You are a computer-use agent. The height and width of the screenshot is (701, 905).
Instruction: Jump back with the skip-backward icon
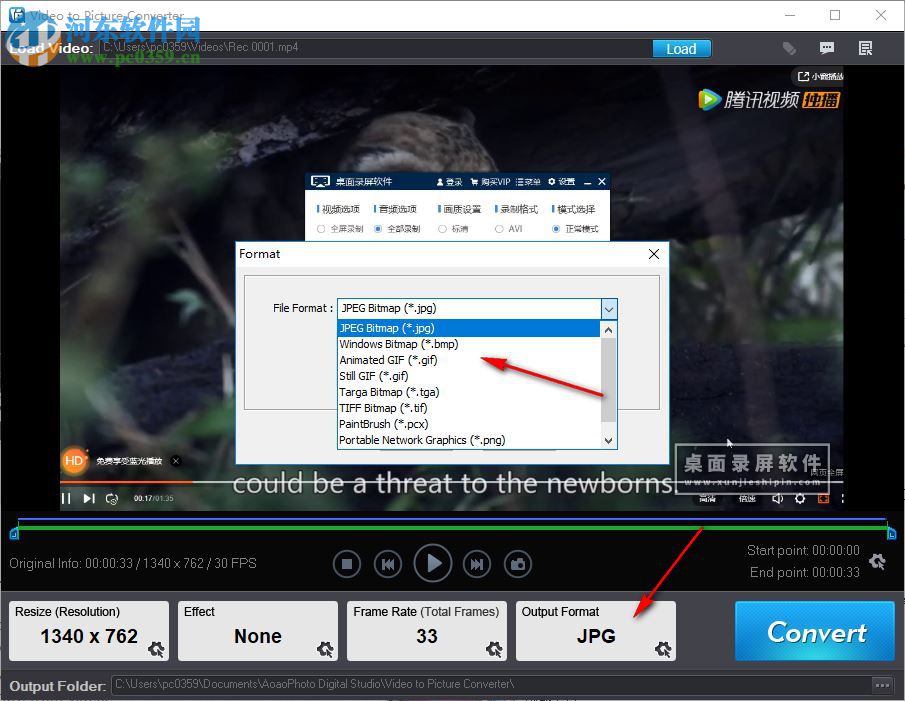point(388,563)
